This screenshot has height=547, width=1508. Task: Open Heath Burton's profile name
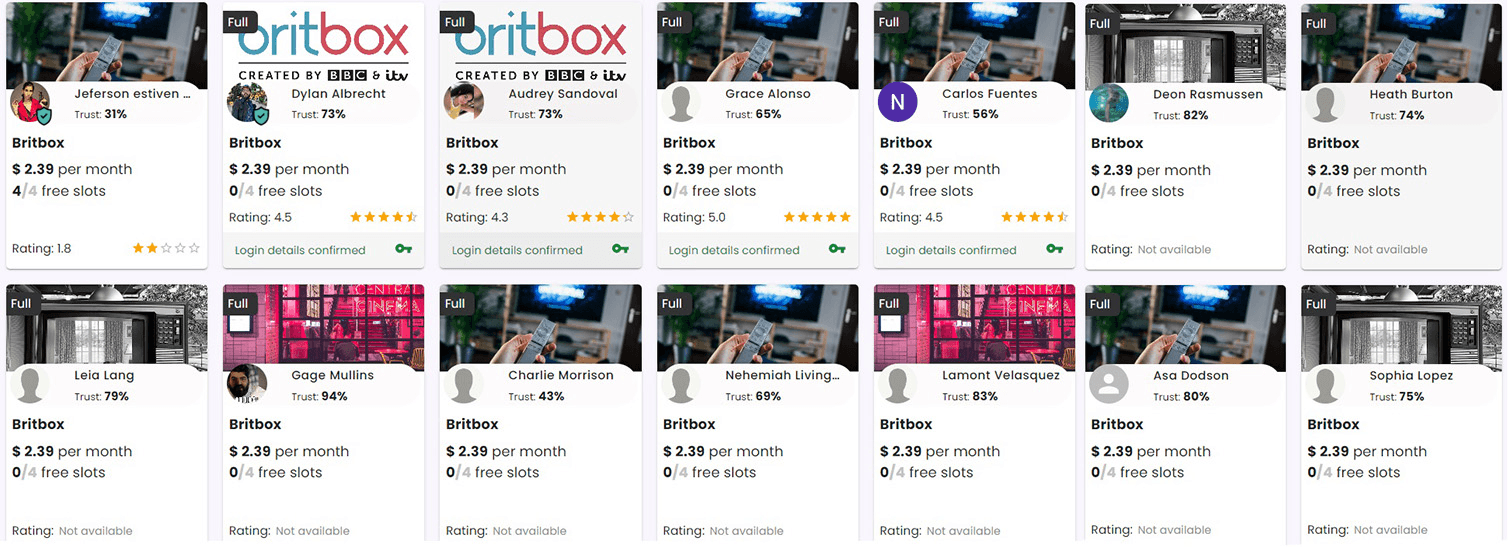[x=1411, y=95]
